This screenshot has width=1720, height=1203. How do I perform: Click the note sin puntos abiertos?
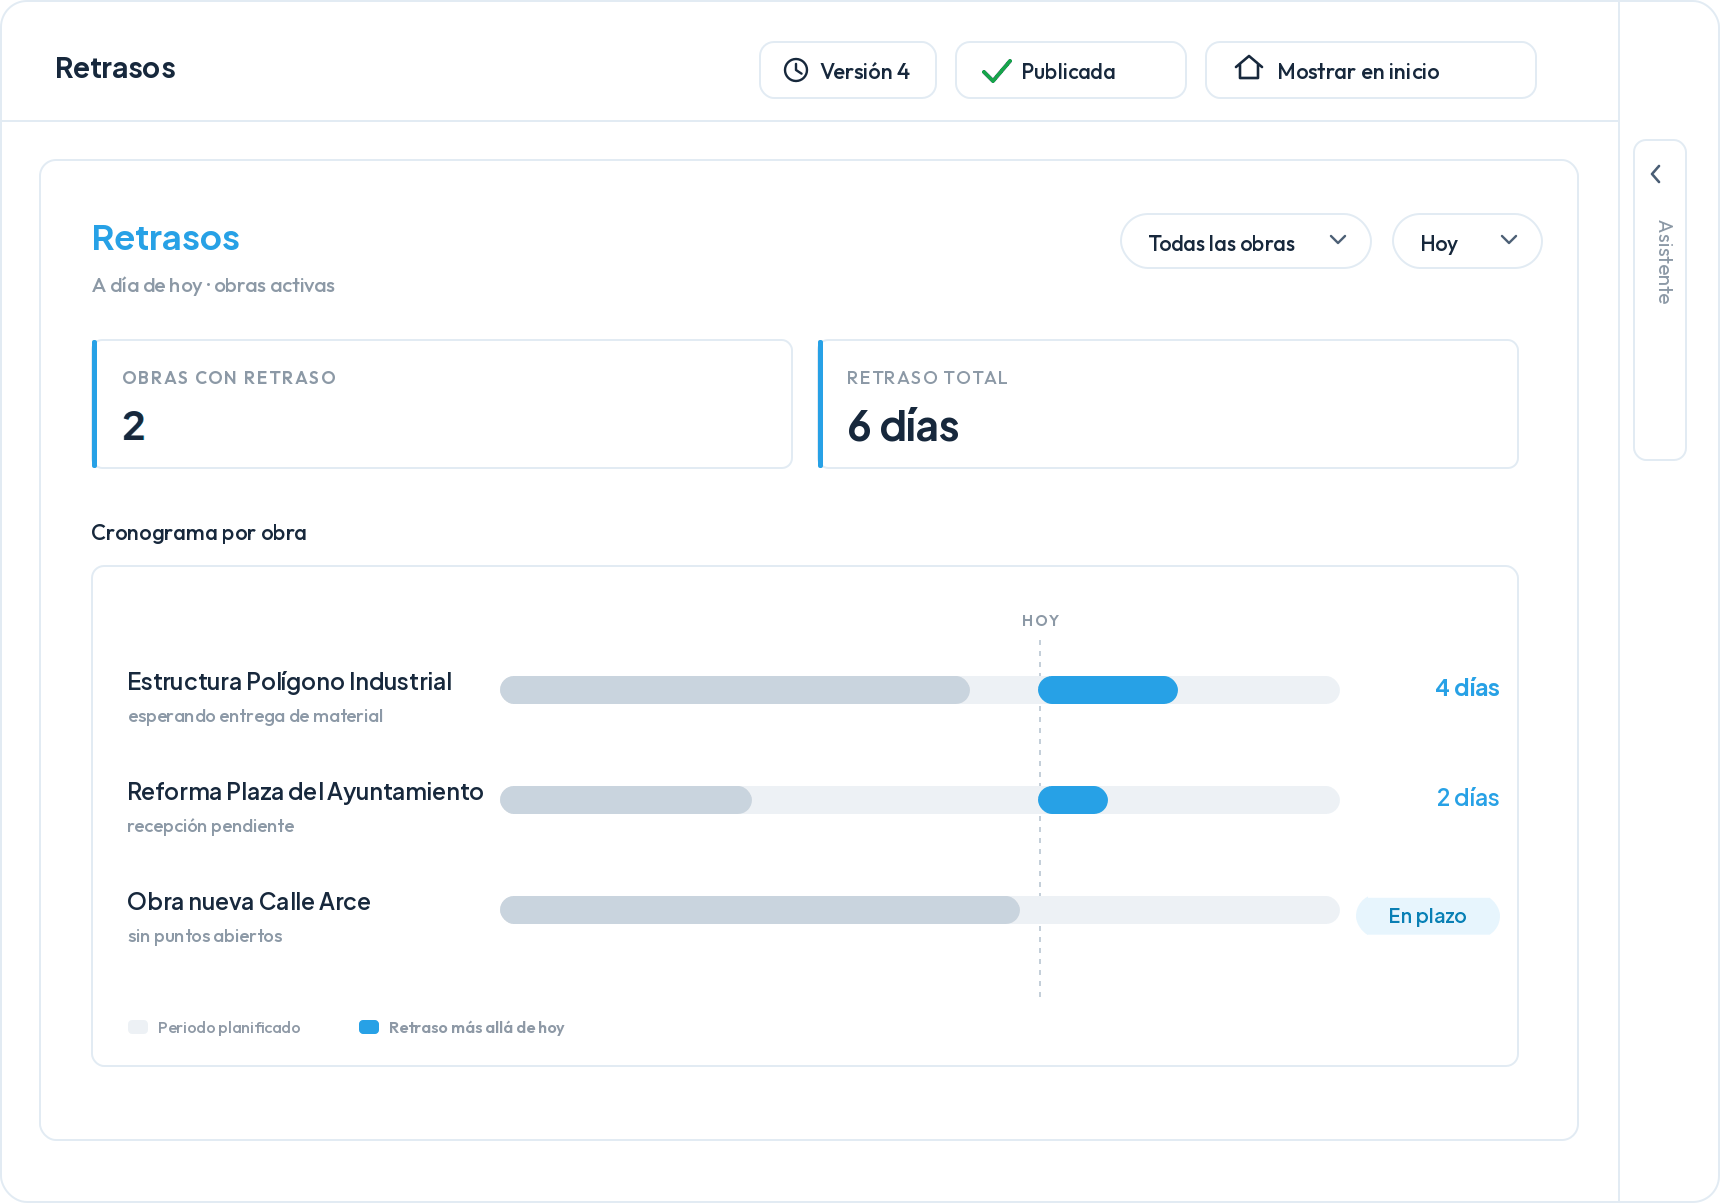pyautogui.click(x=205, y=936)
